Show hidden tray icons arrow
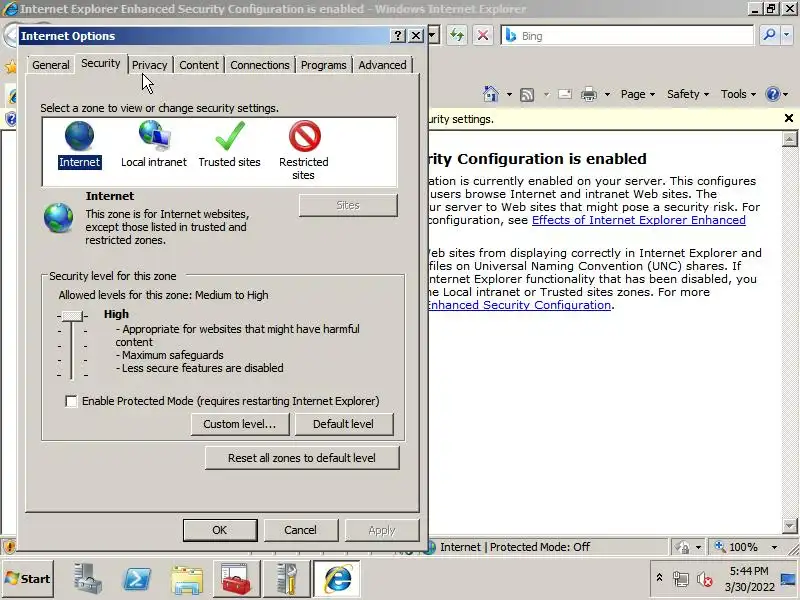 [659, 578]
